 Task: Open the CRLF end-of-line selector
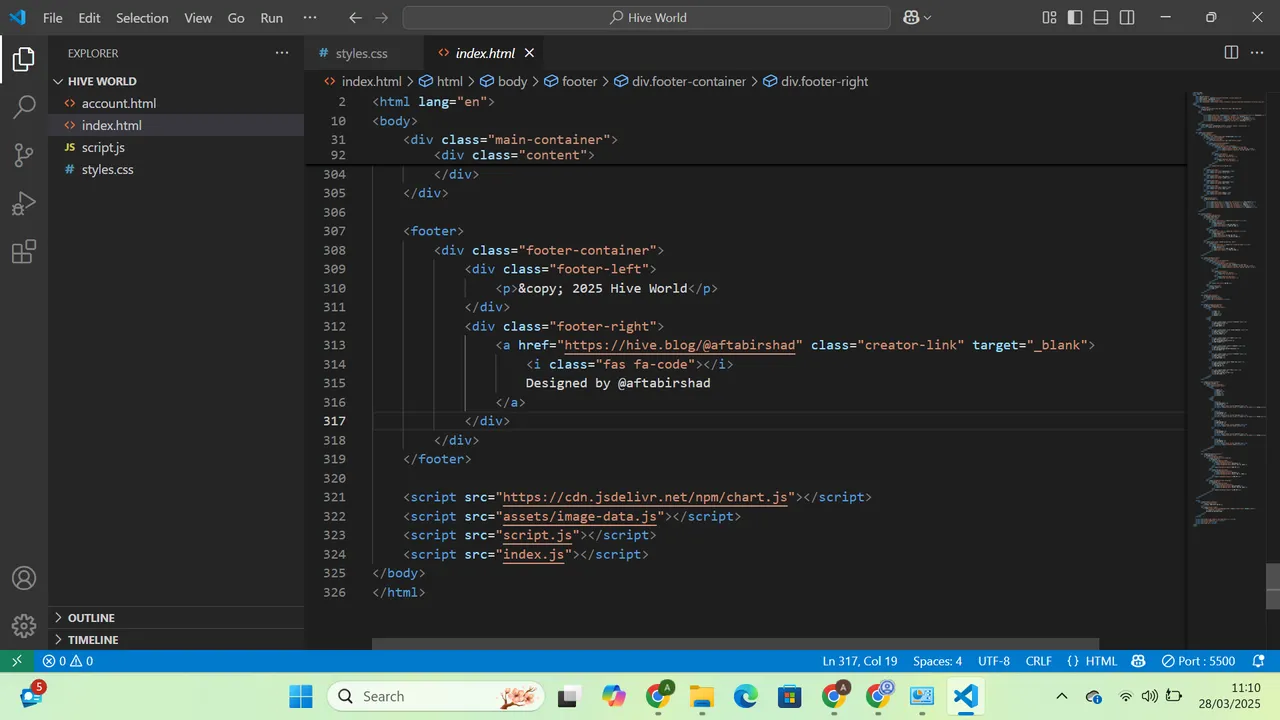(x=1039, y=661)
